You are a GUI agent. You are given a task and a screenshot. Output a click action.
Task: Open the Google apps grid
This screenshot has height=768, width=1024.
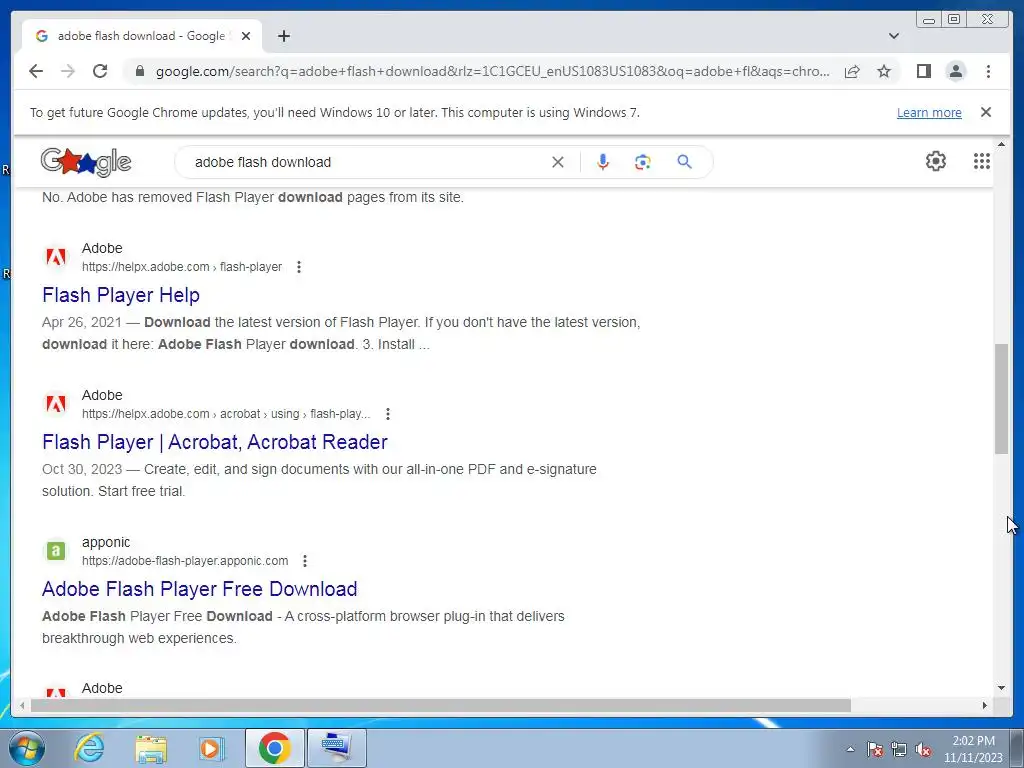pos(982,161)
